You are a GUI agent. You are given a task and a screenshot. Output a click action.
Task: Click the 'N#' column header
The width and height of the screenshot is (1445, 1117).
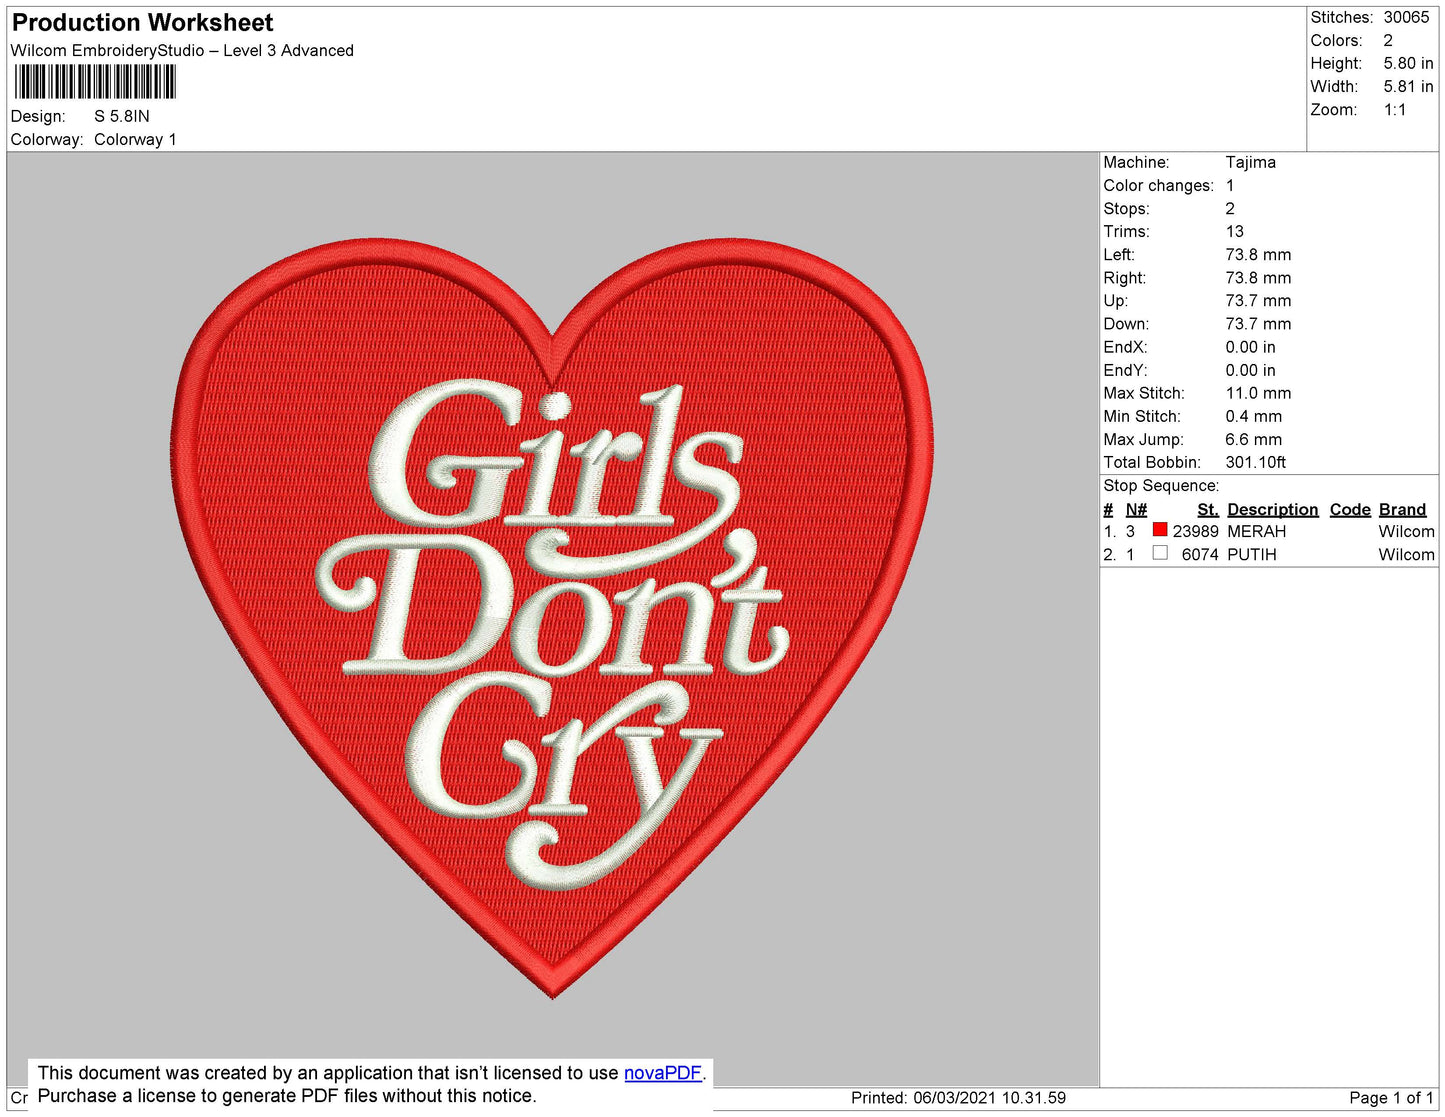(x=1136, y=510)
